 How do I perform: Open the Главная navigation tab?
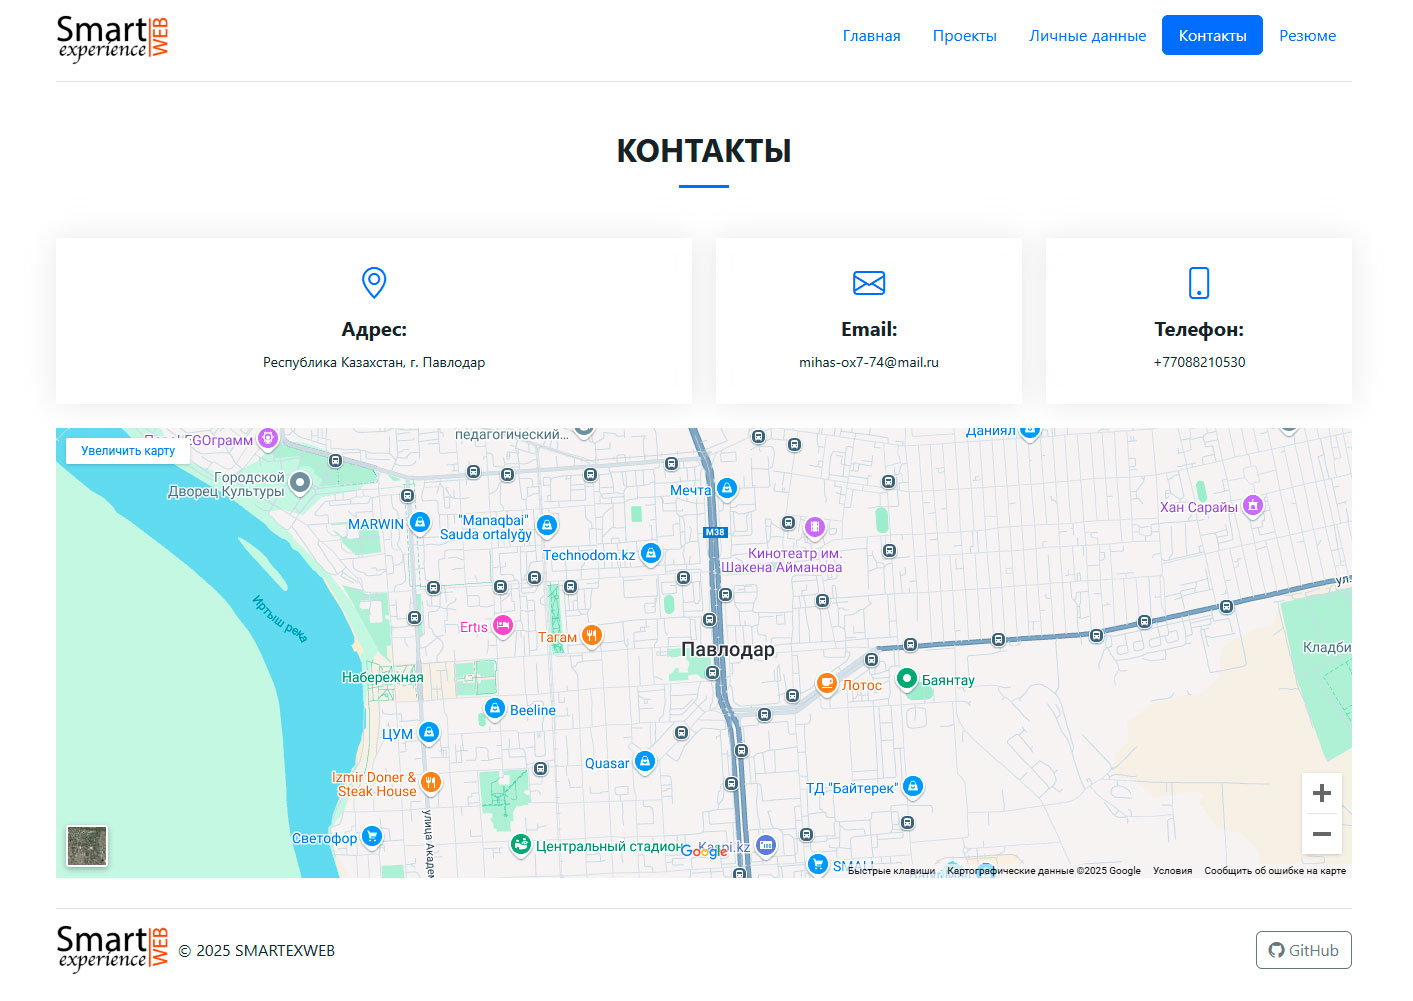(x=871, y=36)
